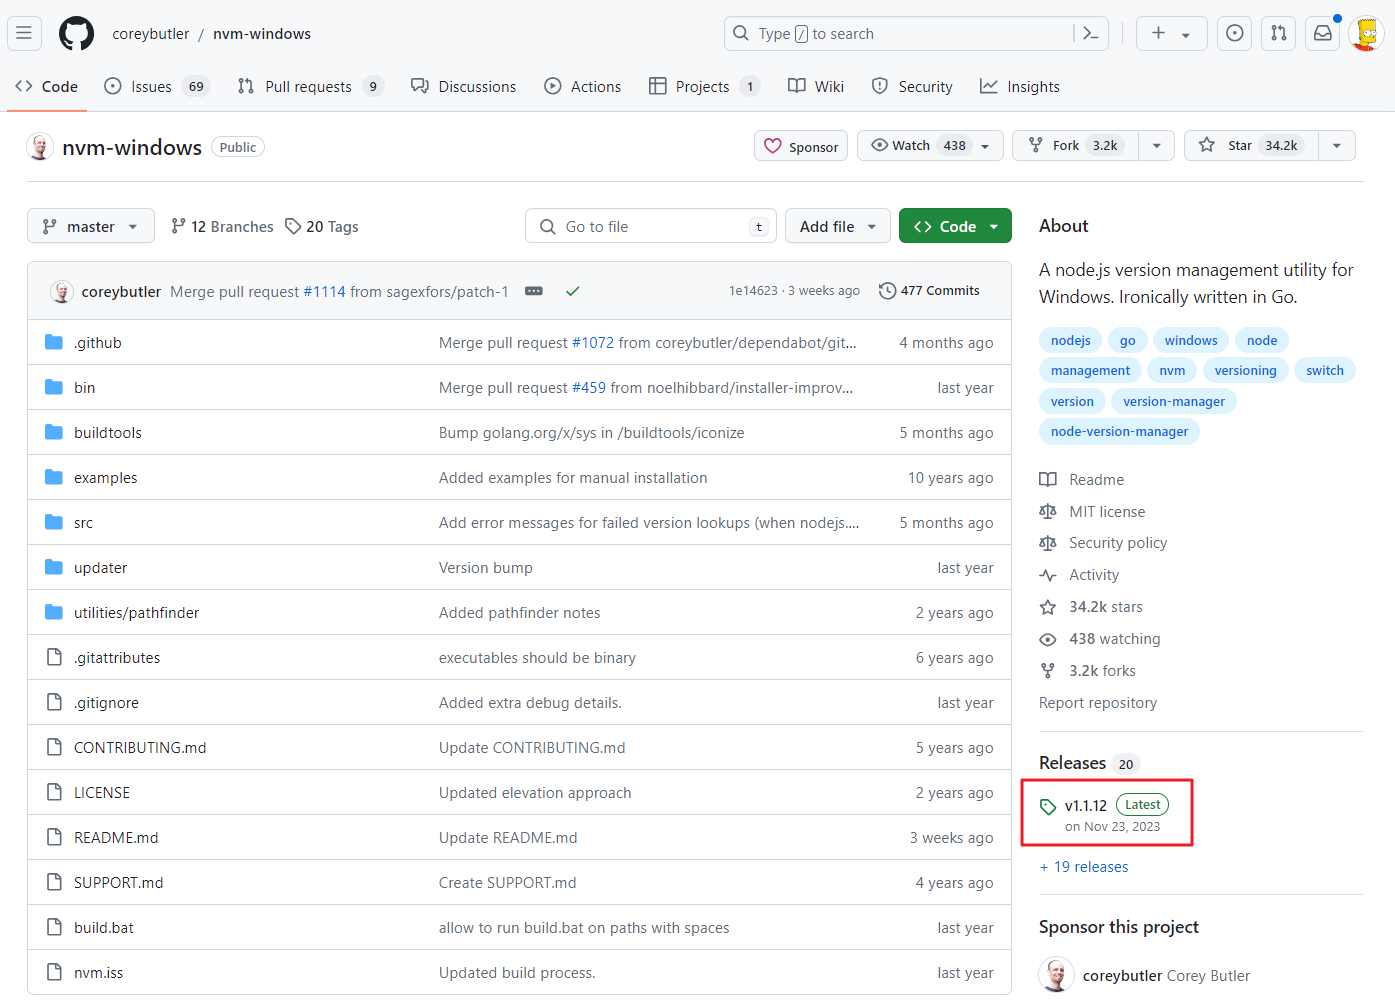Open the build.bat file

coord(104,928)
